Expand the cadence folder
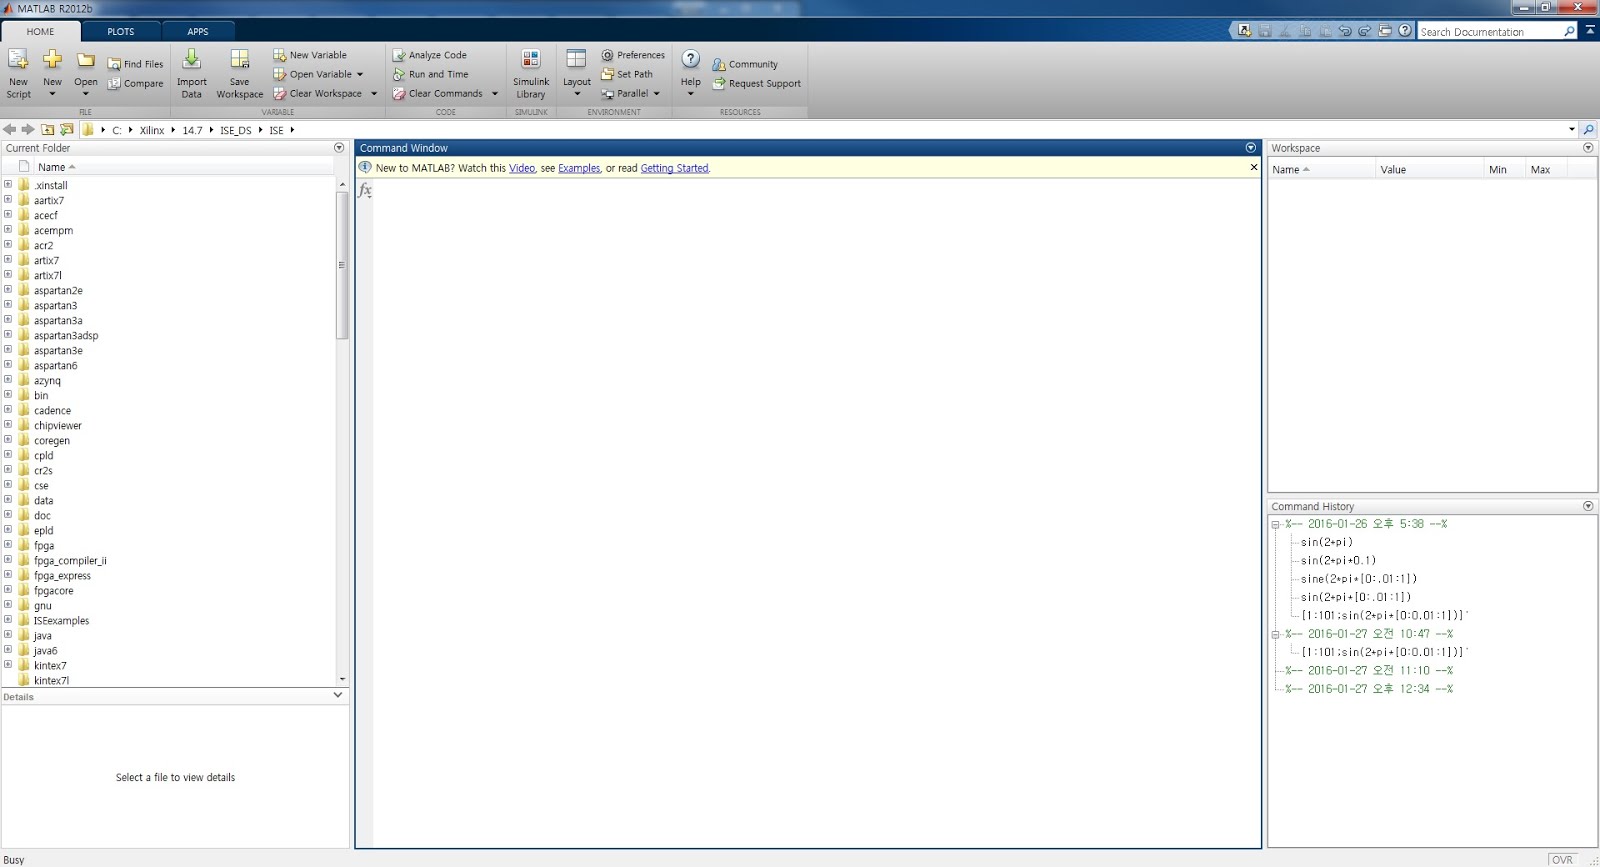Image resolution: width=1600 pixels, height=867 pixels. coord(8,410)
